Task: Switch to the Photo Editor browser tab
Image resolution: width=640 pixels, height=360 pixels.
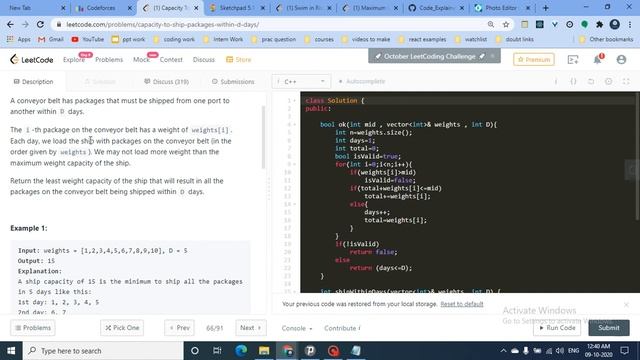Action: (x=502, y=8)
